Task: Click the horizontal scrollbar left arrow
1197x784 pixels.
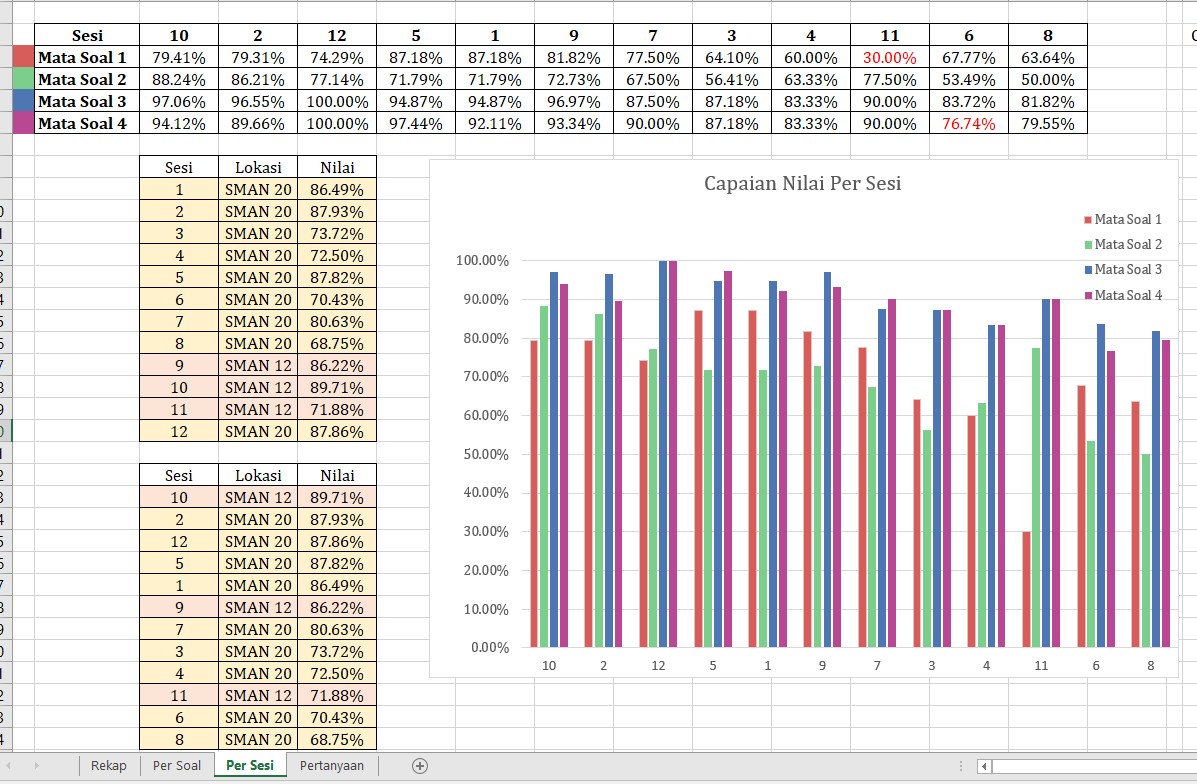Action: click(985, 766)
